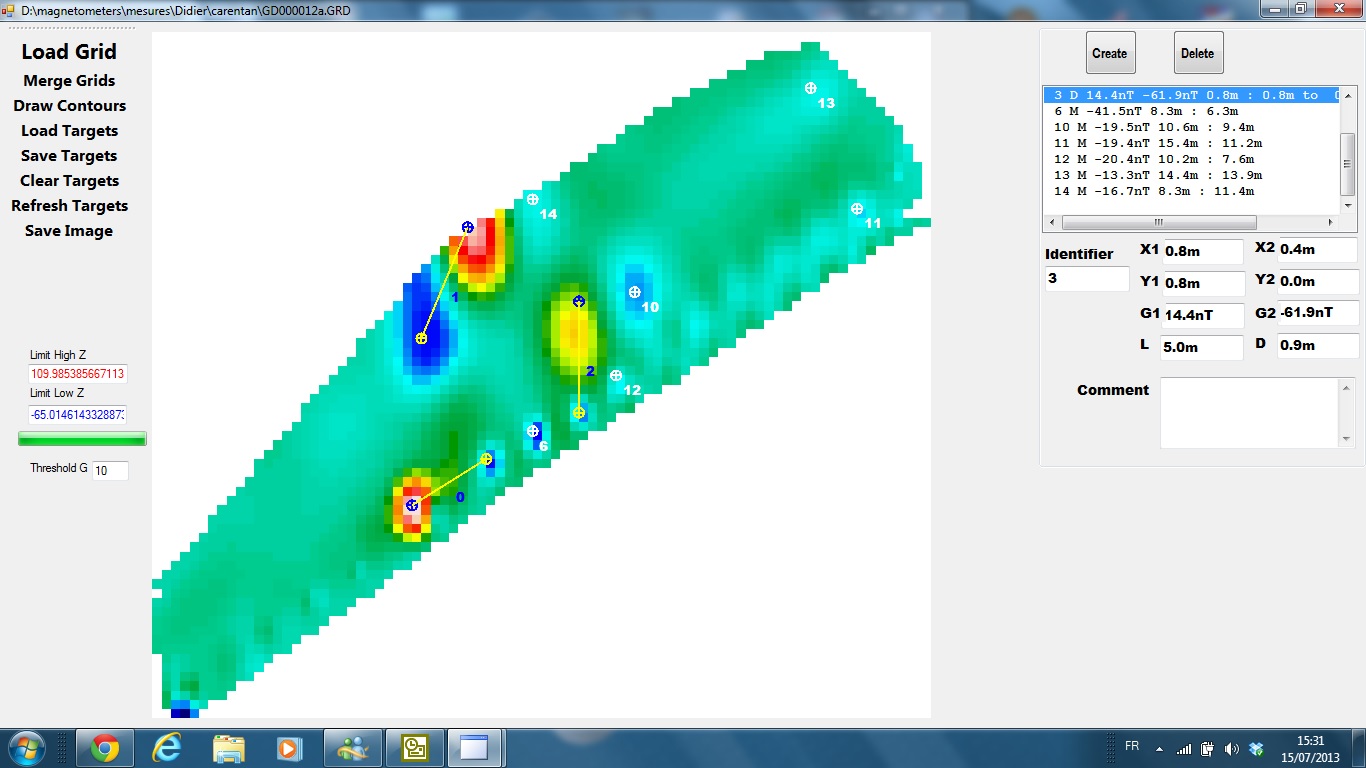This screenshot has width=1366, height=768.
Task: Select the blue endpoint marker of dipole 2
Action: coord(578,301)
